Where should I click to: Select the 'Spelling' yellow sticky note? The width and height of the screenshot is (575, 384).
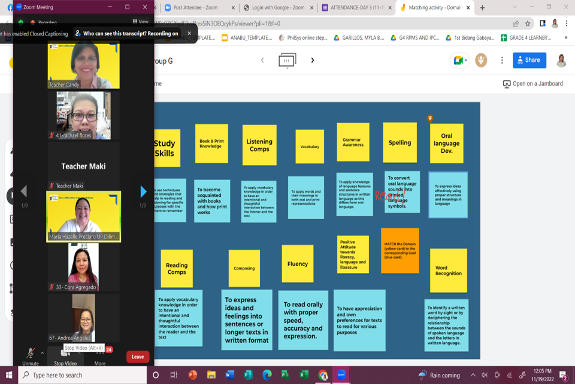coord(400,142)
